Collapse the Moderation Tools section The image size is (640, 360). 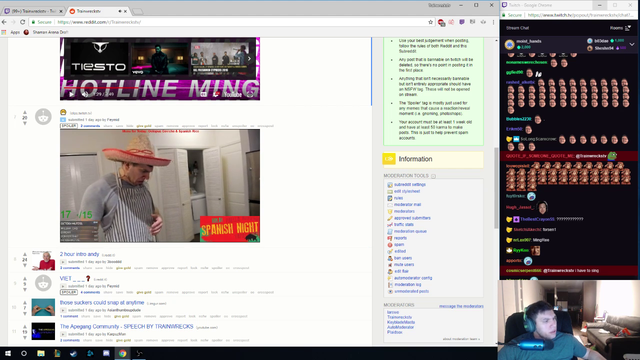pos(433,176)
